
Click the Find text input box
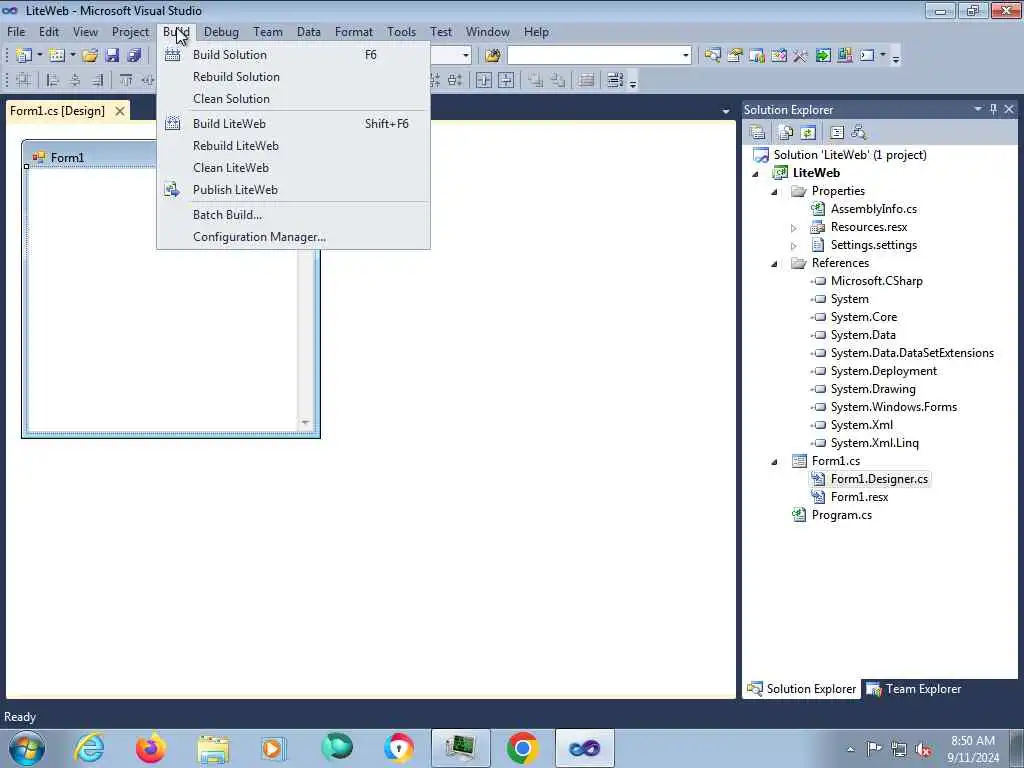594,56
